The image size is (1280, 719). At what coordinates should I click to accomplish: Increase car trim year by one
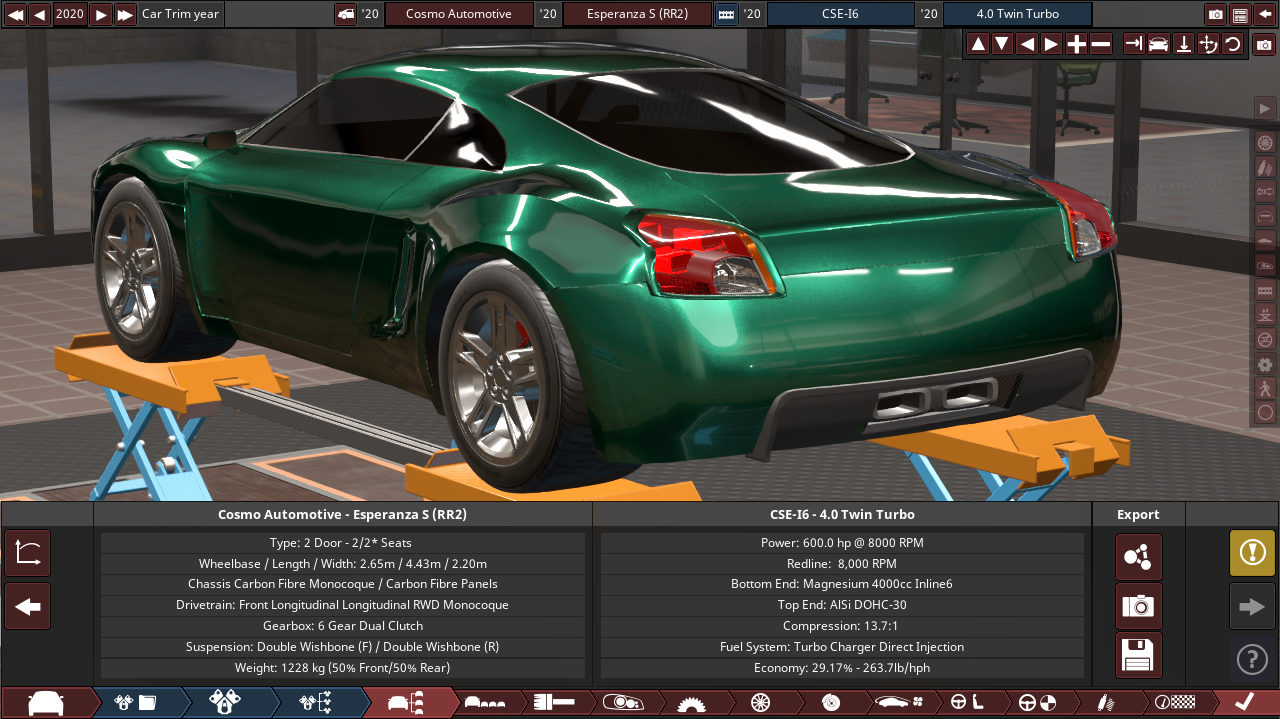[101, 14]
